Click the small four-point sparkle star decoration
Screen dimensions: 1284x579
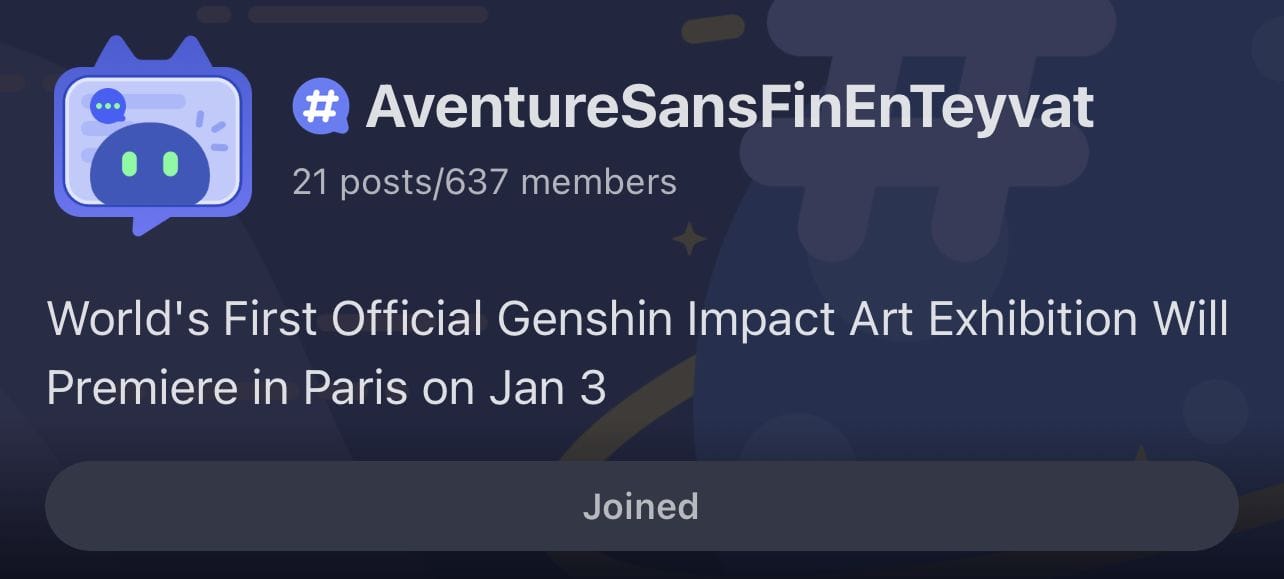(689, 239)
